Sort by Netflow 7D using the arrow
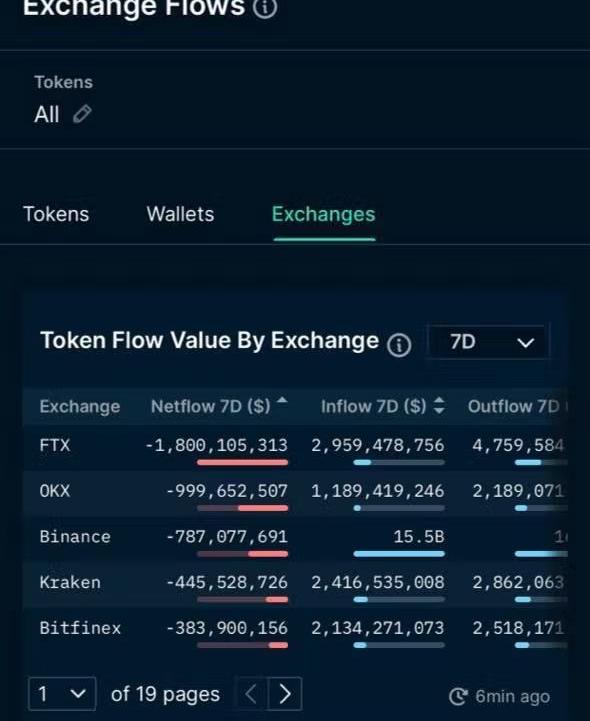Image resolution: width=590 pixels, height=721 pixels. pyautogui.click(x=282, y=400)
